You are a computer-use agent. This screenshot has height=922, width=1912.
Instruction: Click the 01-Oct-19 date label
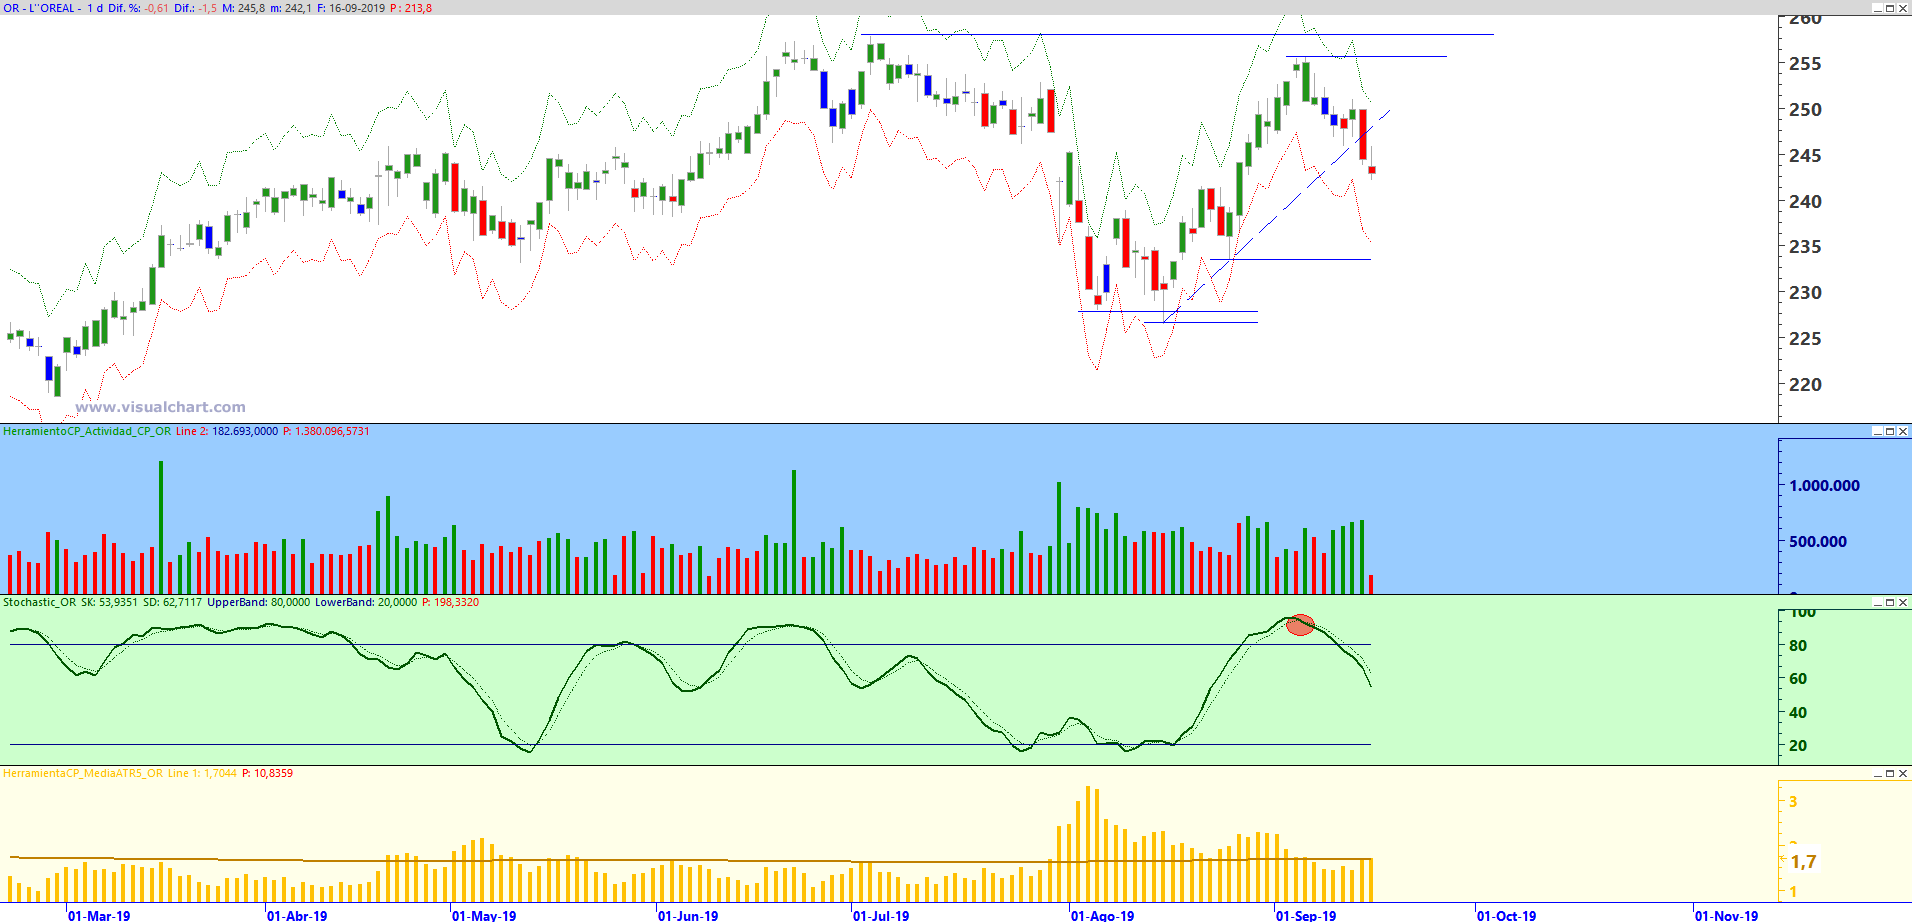tap(1506, 915)
